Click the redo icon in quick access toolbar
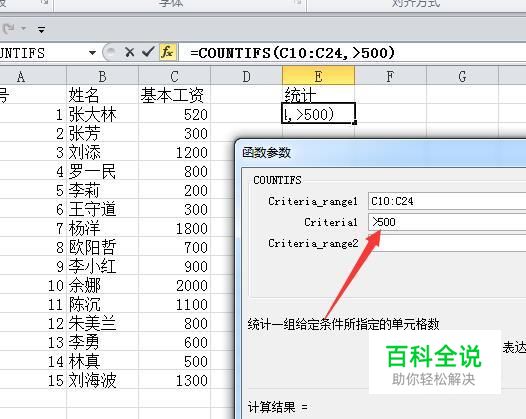Viewport: 526px width, 419px height. tap(8, 29)
